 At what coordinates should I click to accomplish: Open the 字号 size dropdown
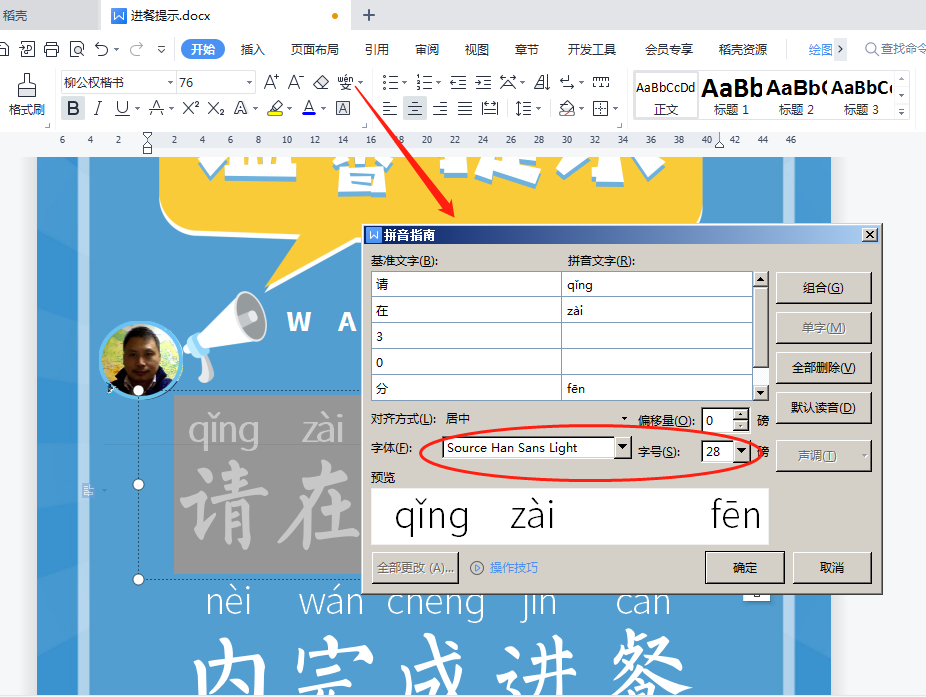pos(742,451)
